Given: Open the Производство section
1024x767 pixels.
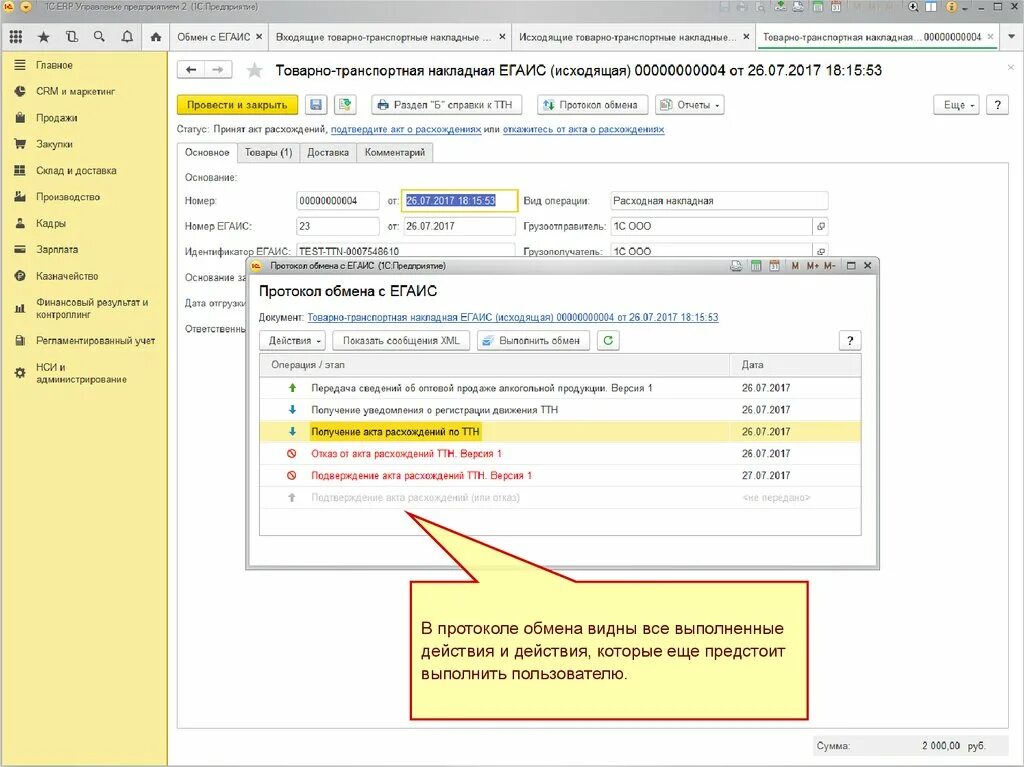Looking at the screenshot, I should [x=68, y=197].
